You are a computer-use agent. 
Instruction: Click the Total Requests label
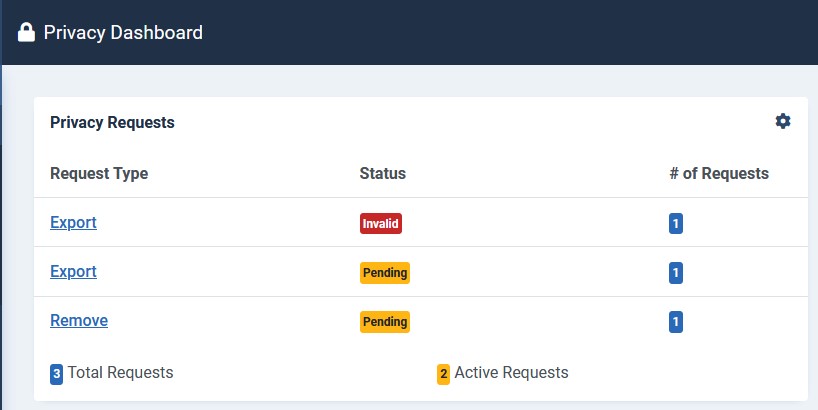click(120, 373)
